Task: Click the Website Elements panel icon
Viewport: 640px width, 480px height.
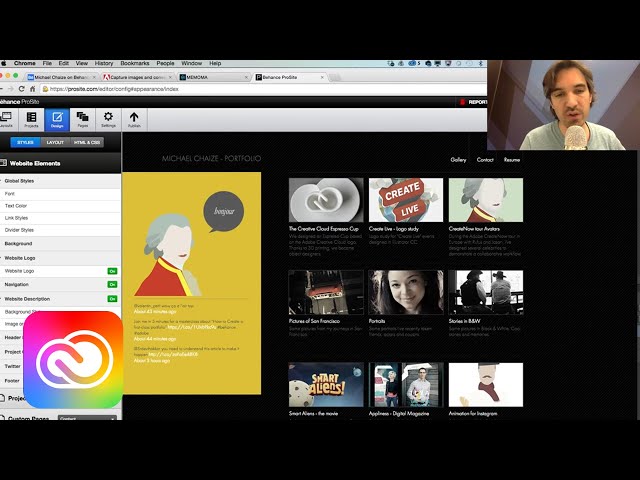Action: point(4,163)
